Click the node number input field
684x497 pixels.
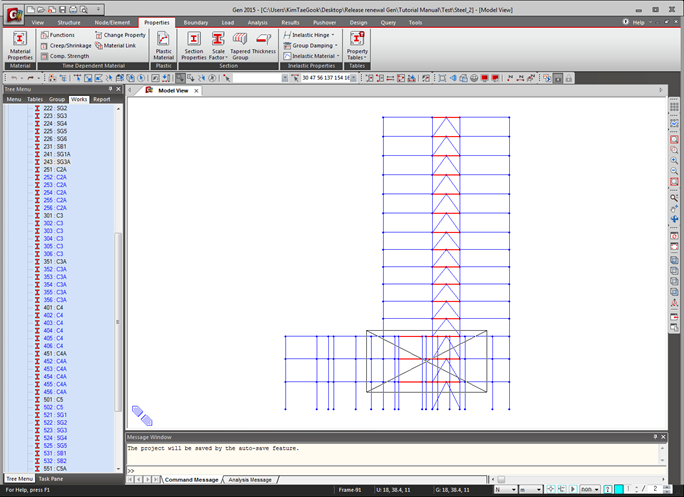[255, 77]
